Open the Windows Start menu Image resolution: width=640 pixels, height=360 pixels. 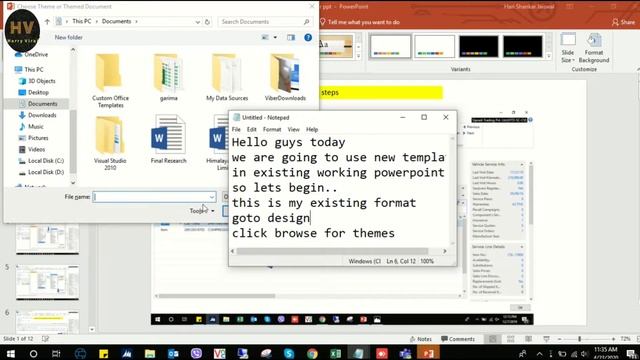click(11, 353)
